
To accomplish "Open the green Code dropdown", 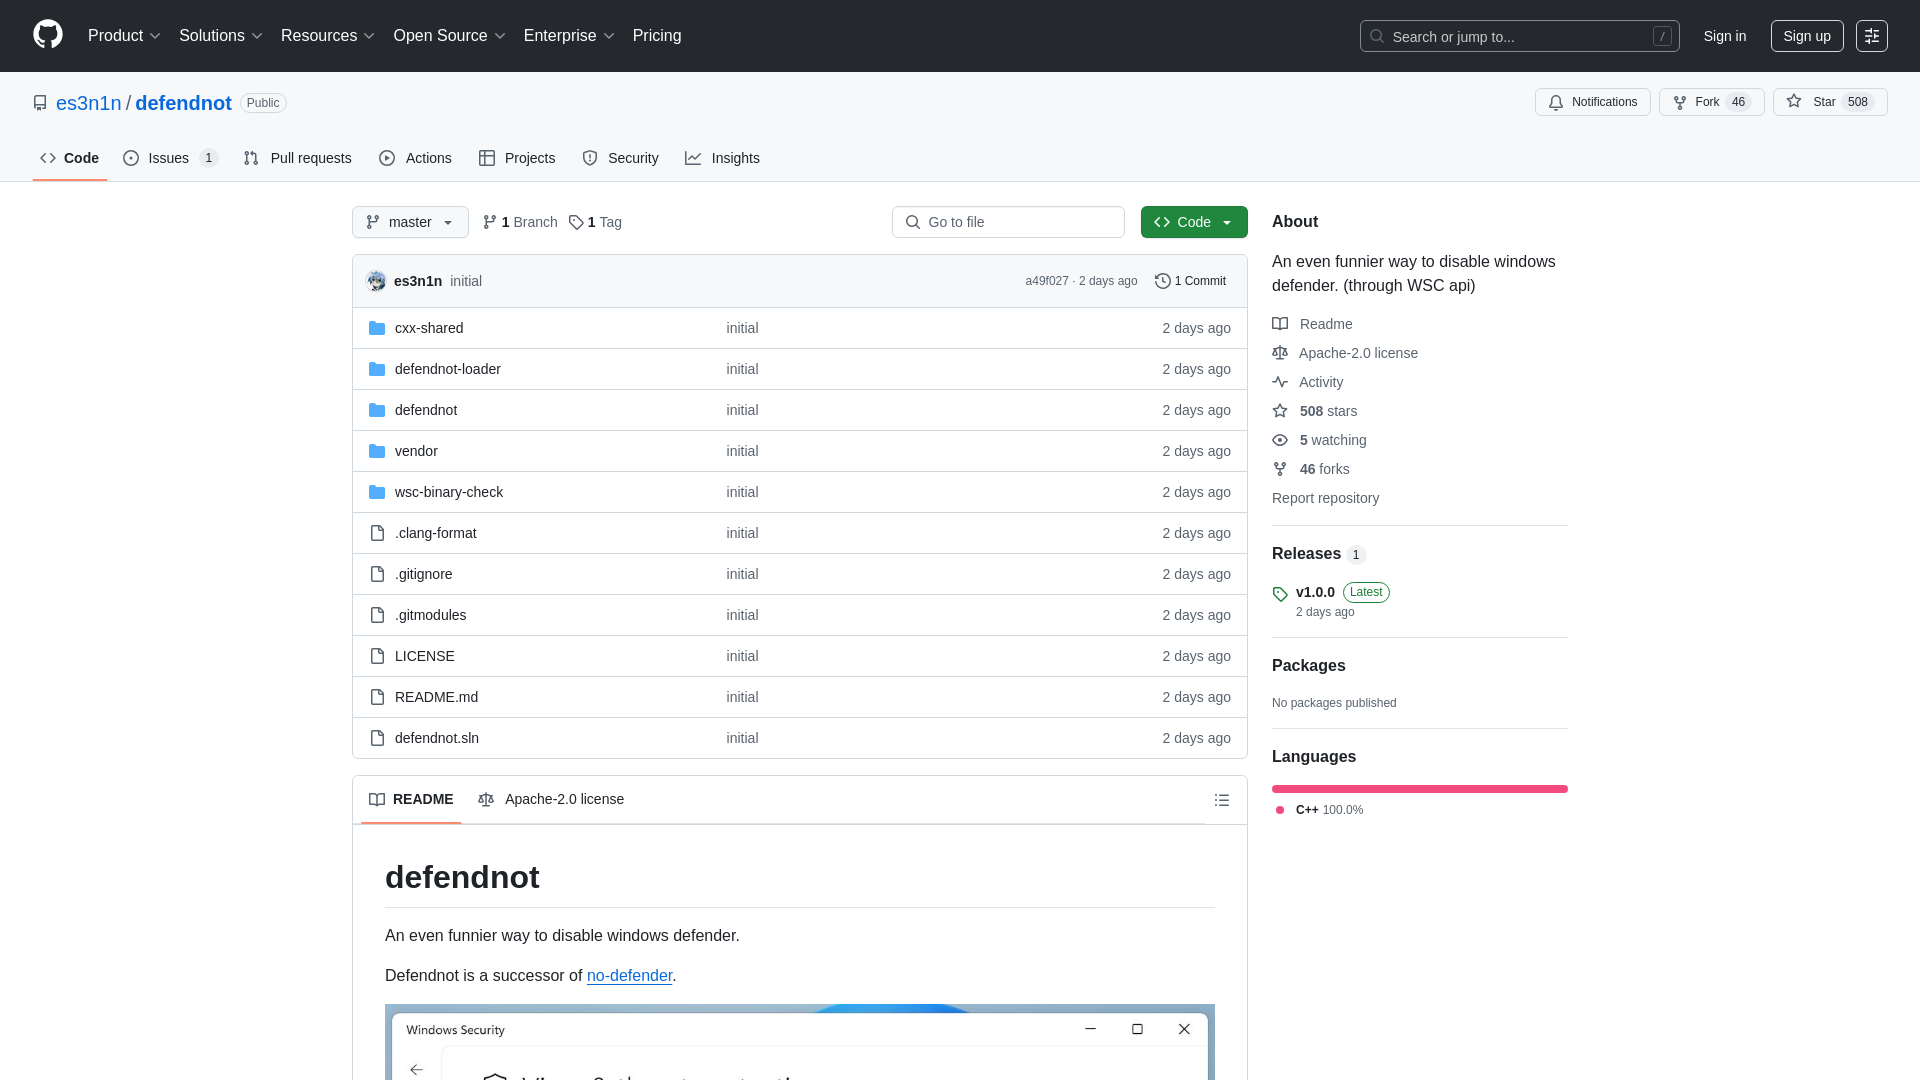I will [1194, 222].
